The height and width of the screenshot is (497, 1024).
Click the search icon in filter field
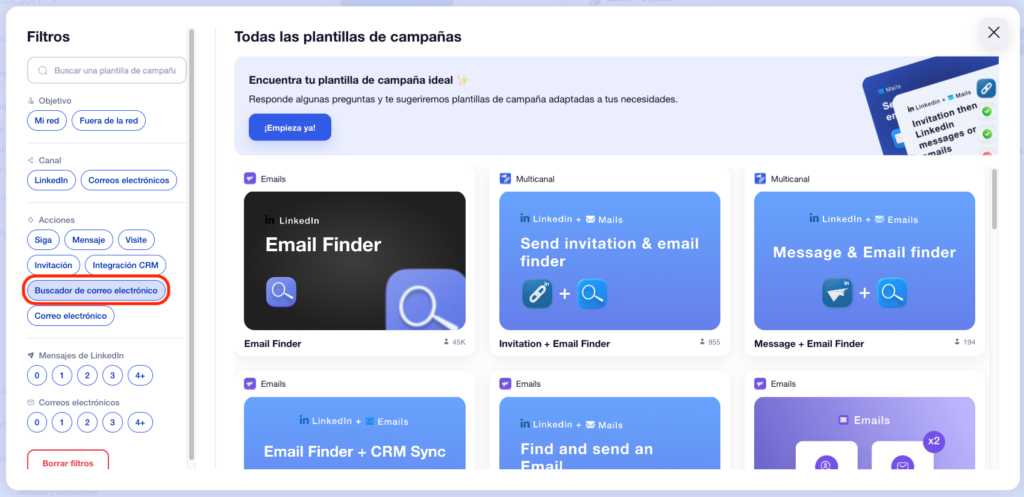tap(42, 71)
